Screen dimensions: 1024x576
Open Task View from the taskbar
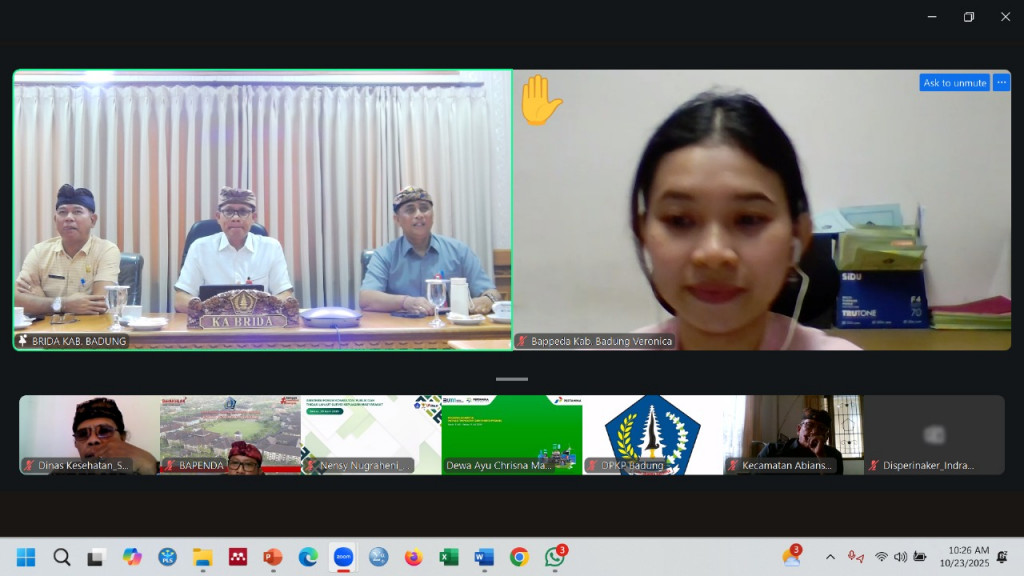point(96,557)
